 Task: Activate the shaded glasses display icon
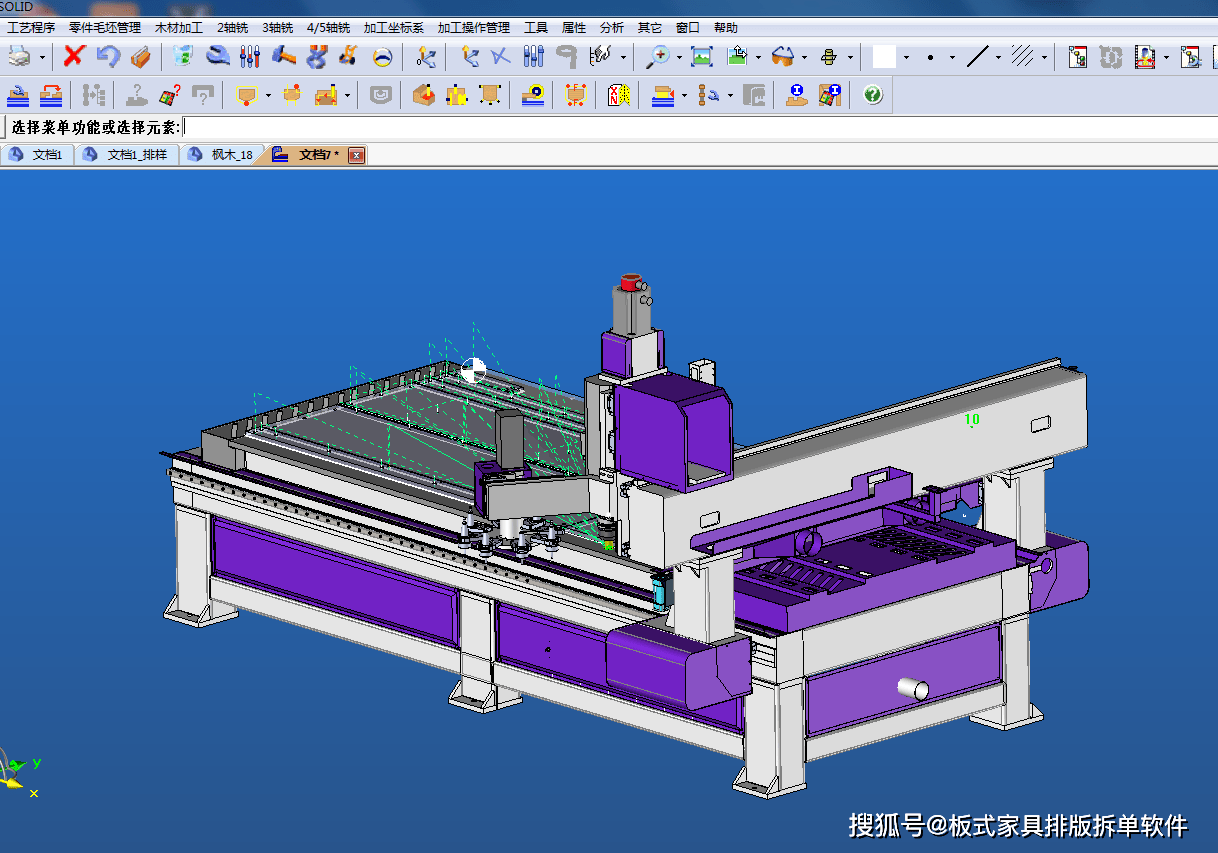point(783,57)
